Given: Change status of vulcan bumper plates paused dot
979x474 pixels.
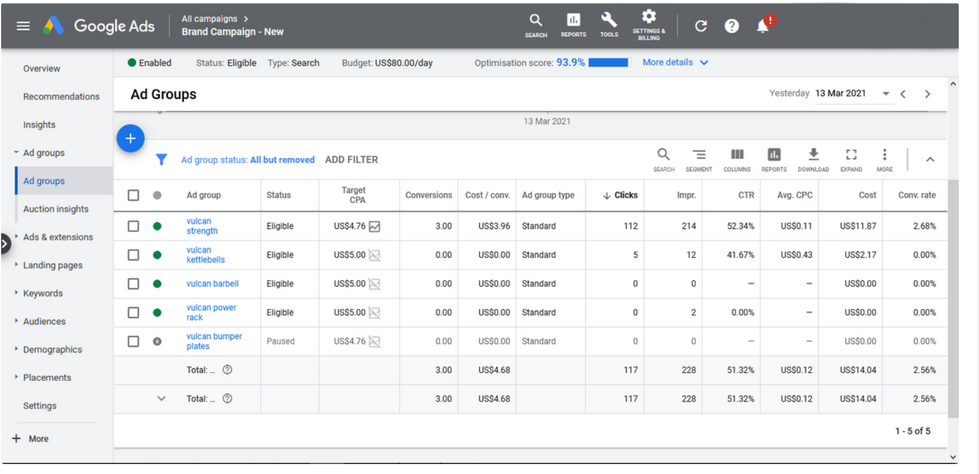Looking at the screenshot, I should click(x=157, y=341).
